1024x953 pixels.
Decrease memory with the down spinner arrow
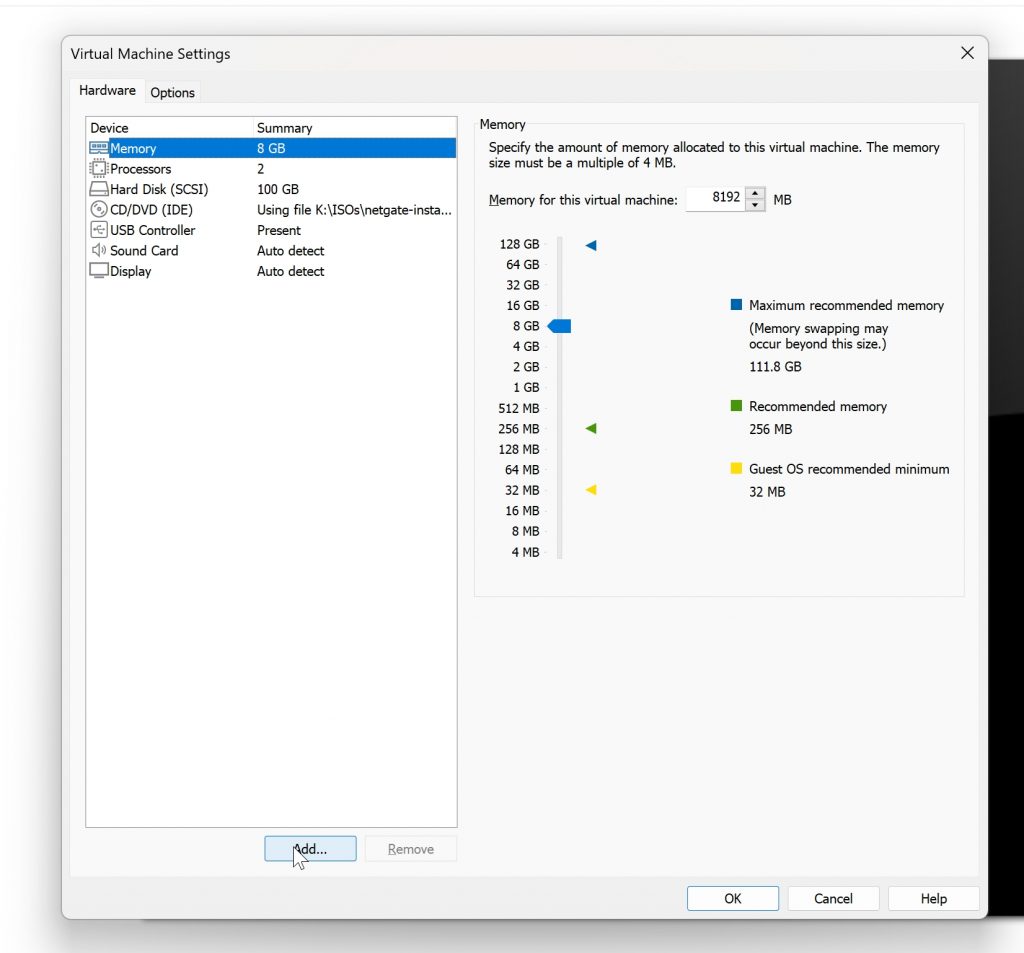click(755, 206)
